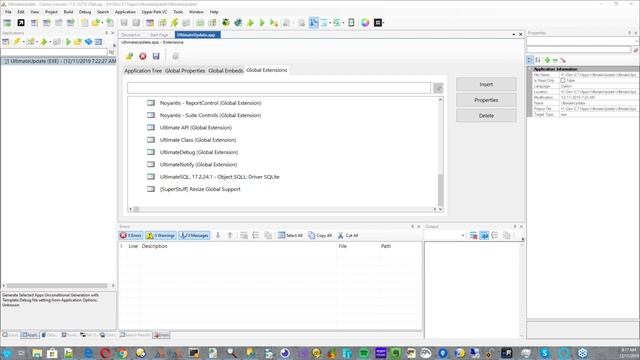Image resolution: width=640 pixels, height=360 pixels.
Task: Click the extensions filter input field
Action: 279,88
